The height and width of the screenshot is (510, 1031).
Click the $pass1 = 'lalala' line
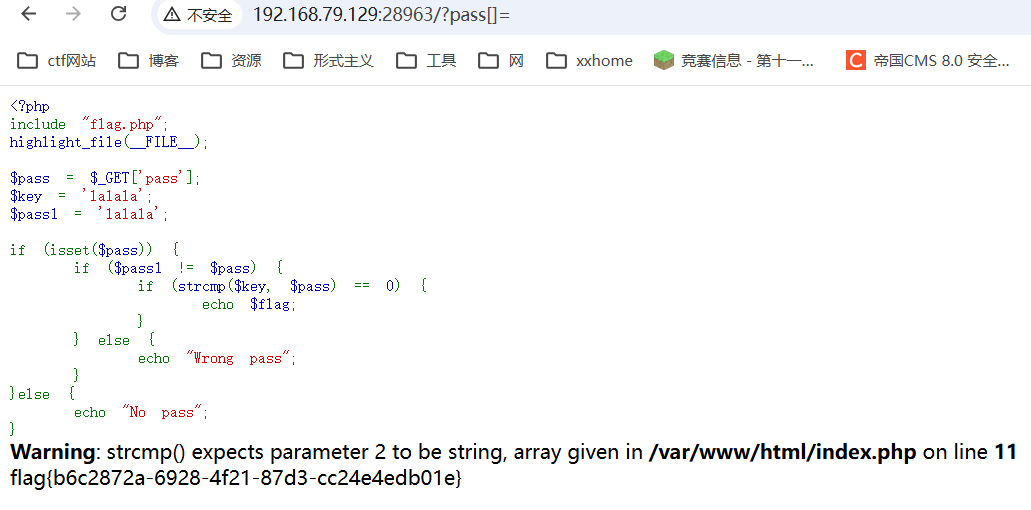pyautogui.click(x=89, y=214)
